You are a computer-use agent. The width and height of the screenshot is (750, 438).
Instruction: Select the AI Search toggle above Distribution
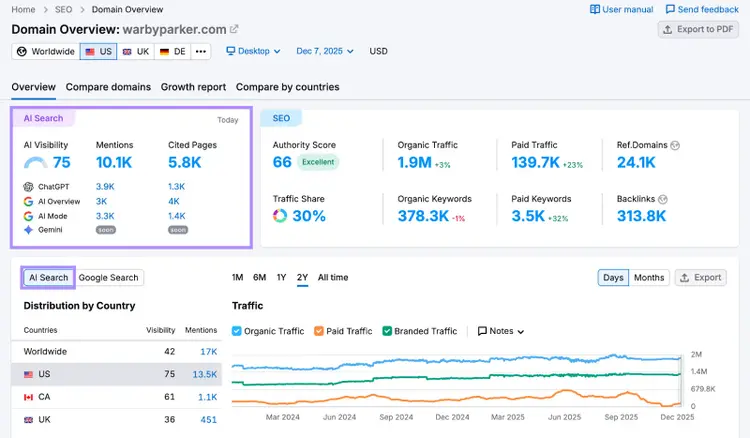pos(48,277)
